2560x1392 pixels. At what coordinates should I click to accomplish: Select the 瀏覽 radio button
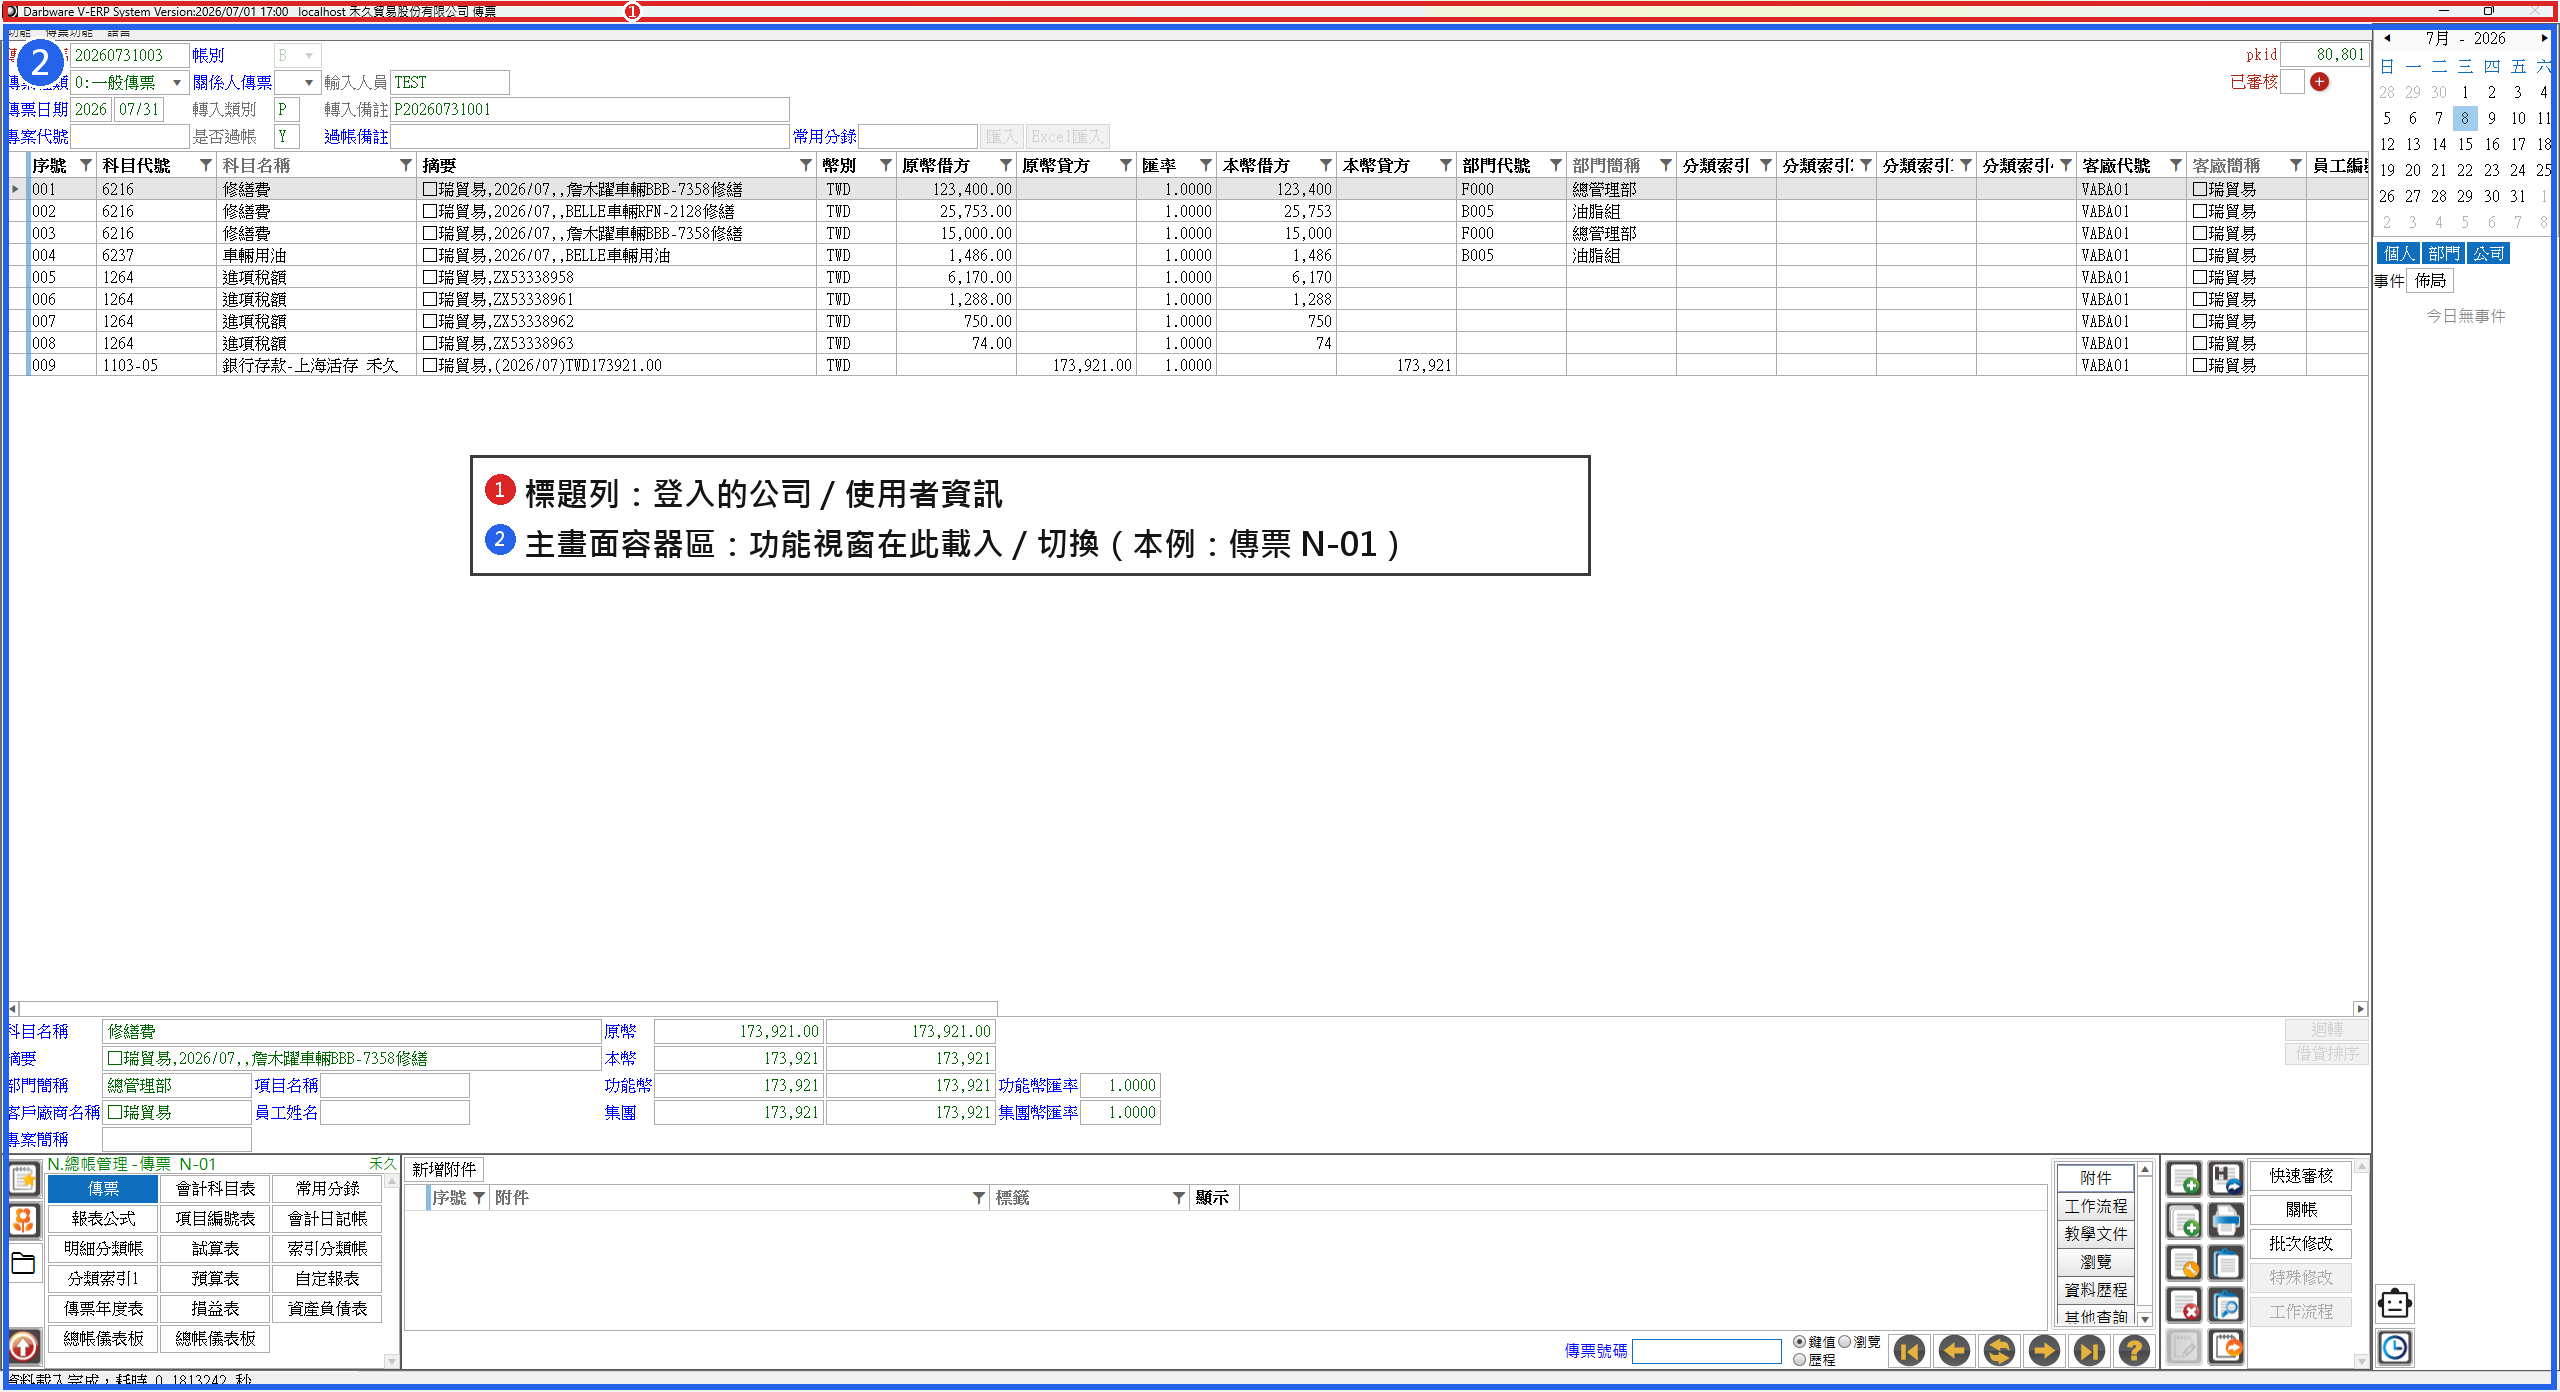point(1845,1342)
